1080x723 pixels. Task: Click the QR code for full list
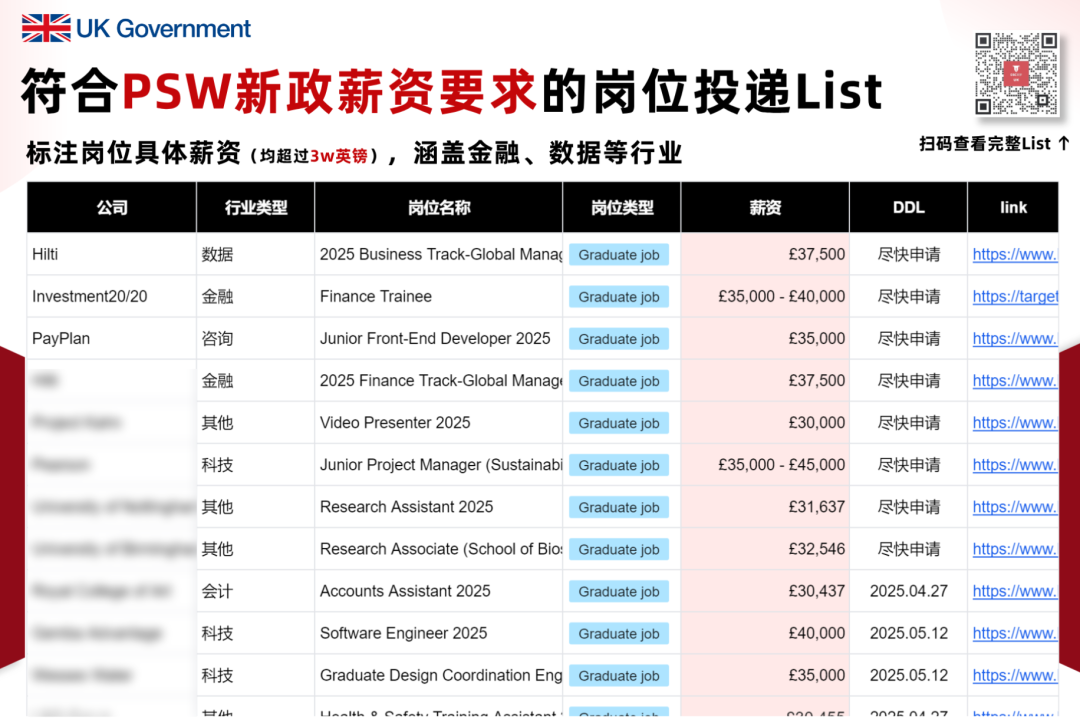(x=1016, y=73)
